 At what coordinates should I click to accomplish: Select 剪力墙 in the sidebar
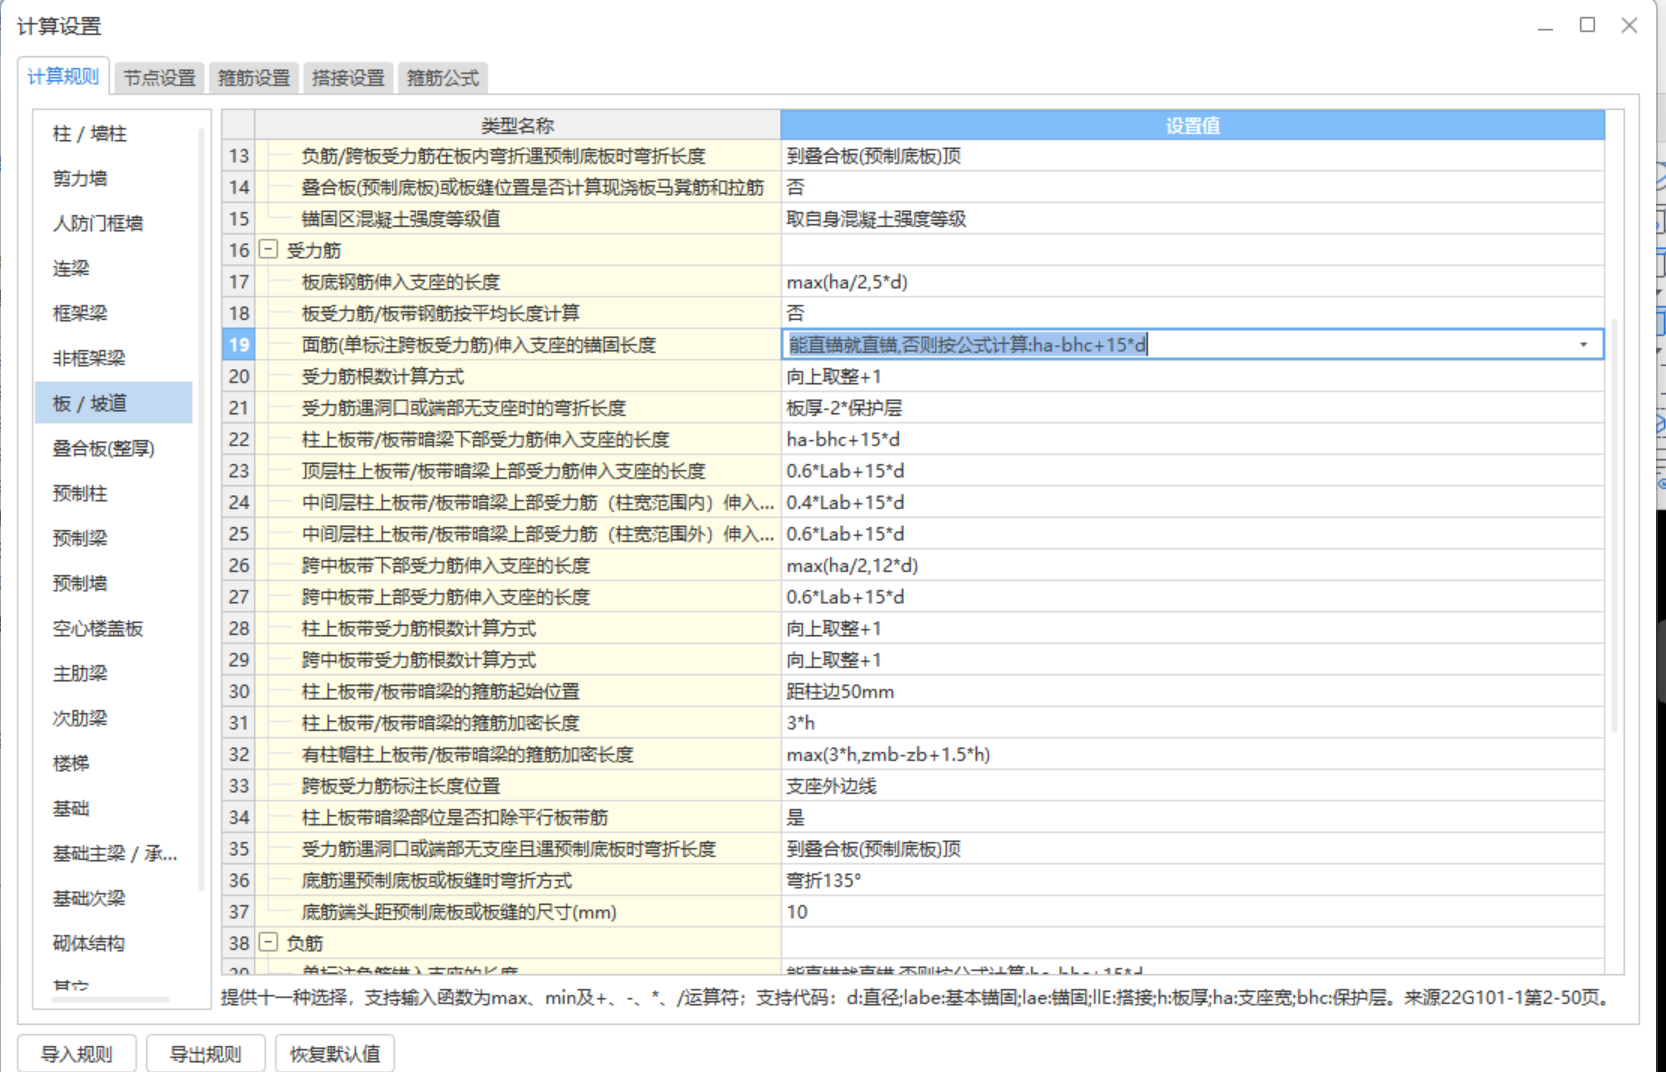(114, 178)
